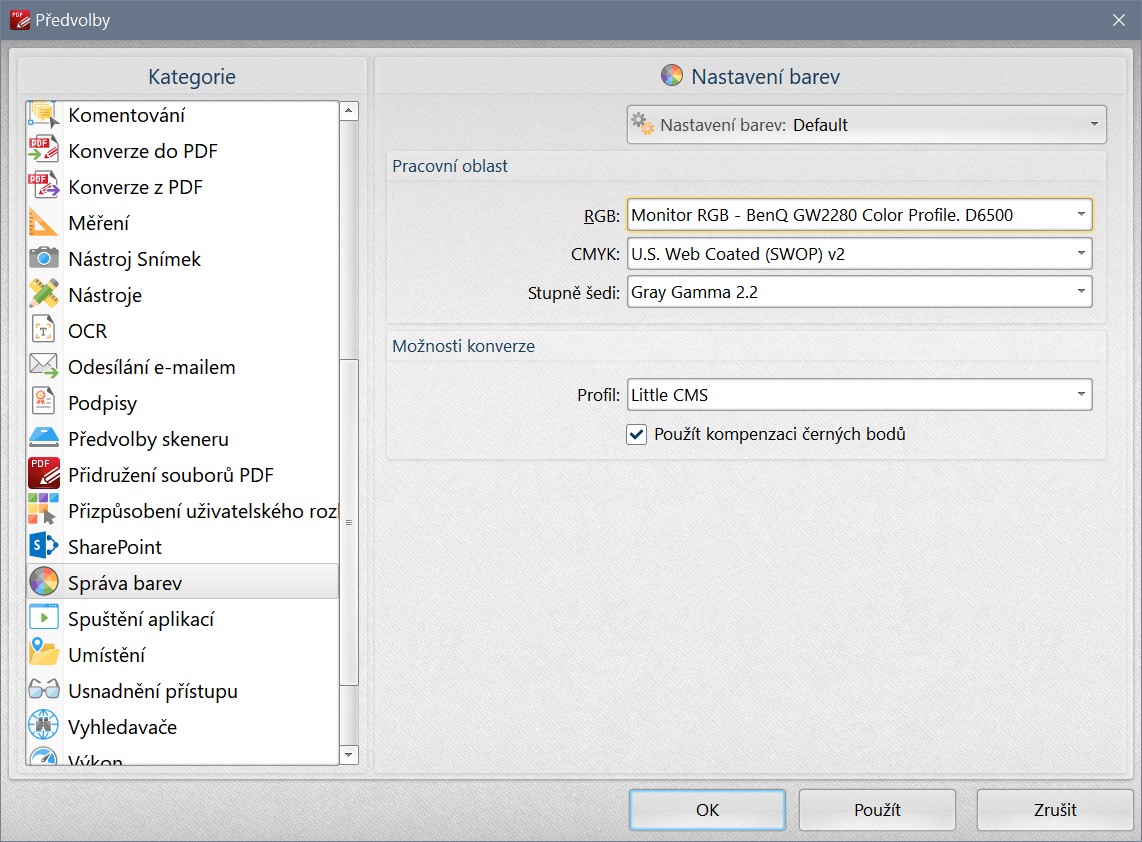Select the Měření category

pos(183,223)
